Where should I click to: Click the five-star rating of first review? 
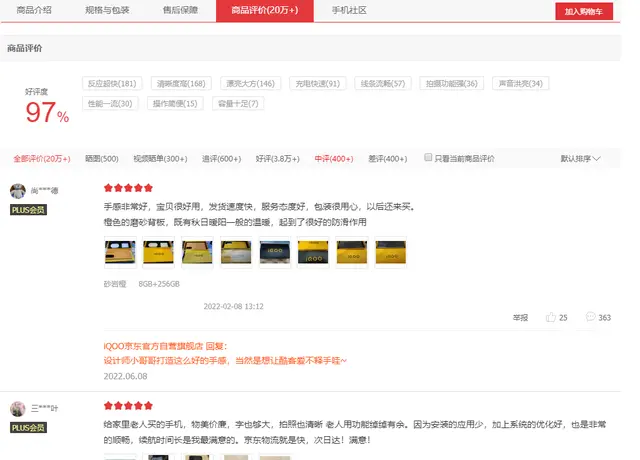[x=128, y=188]
